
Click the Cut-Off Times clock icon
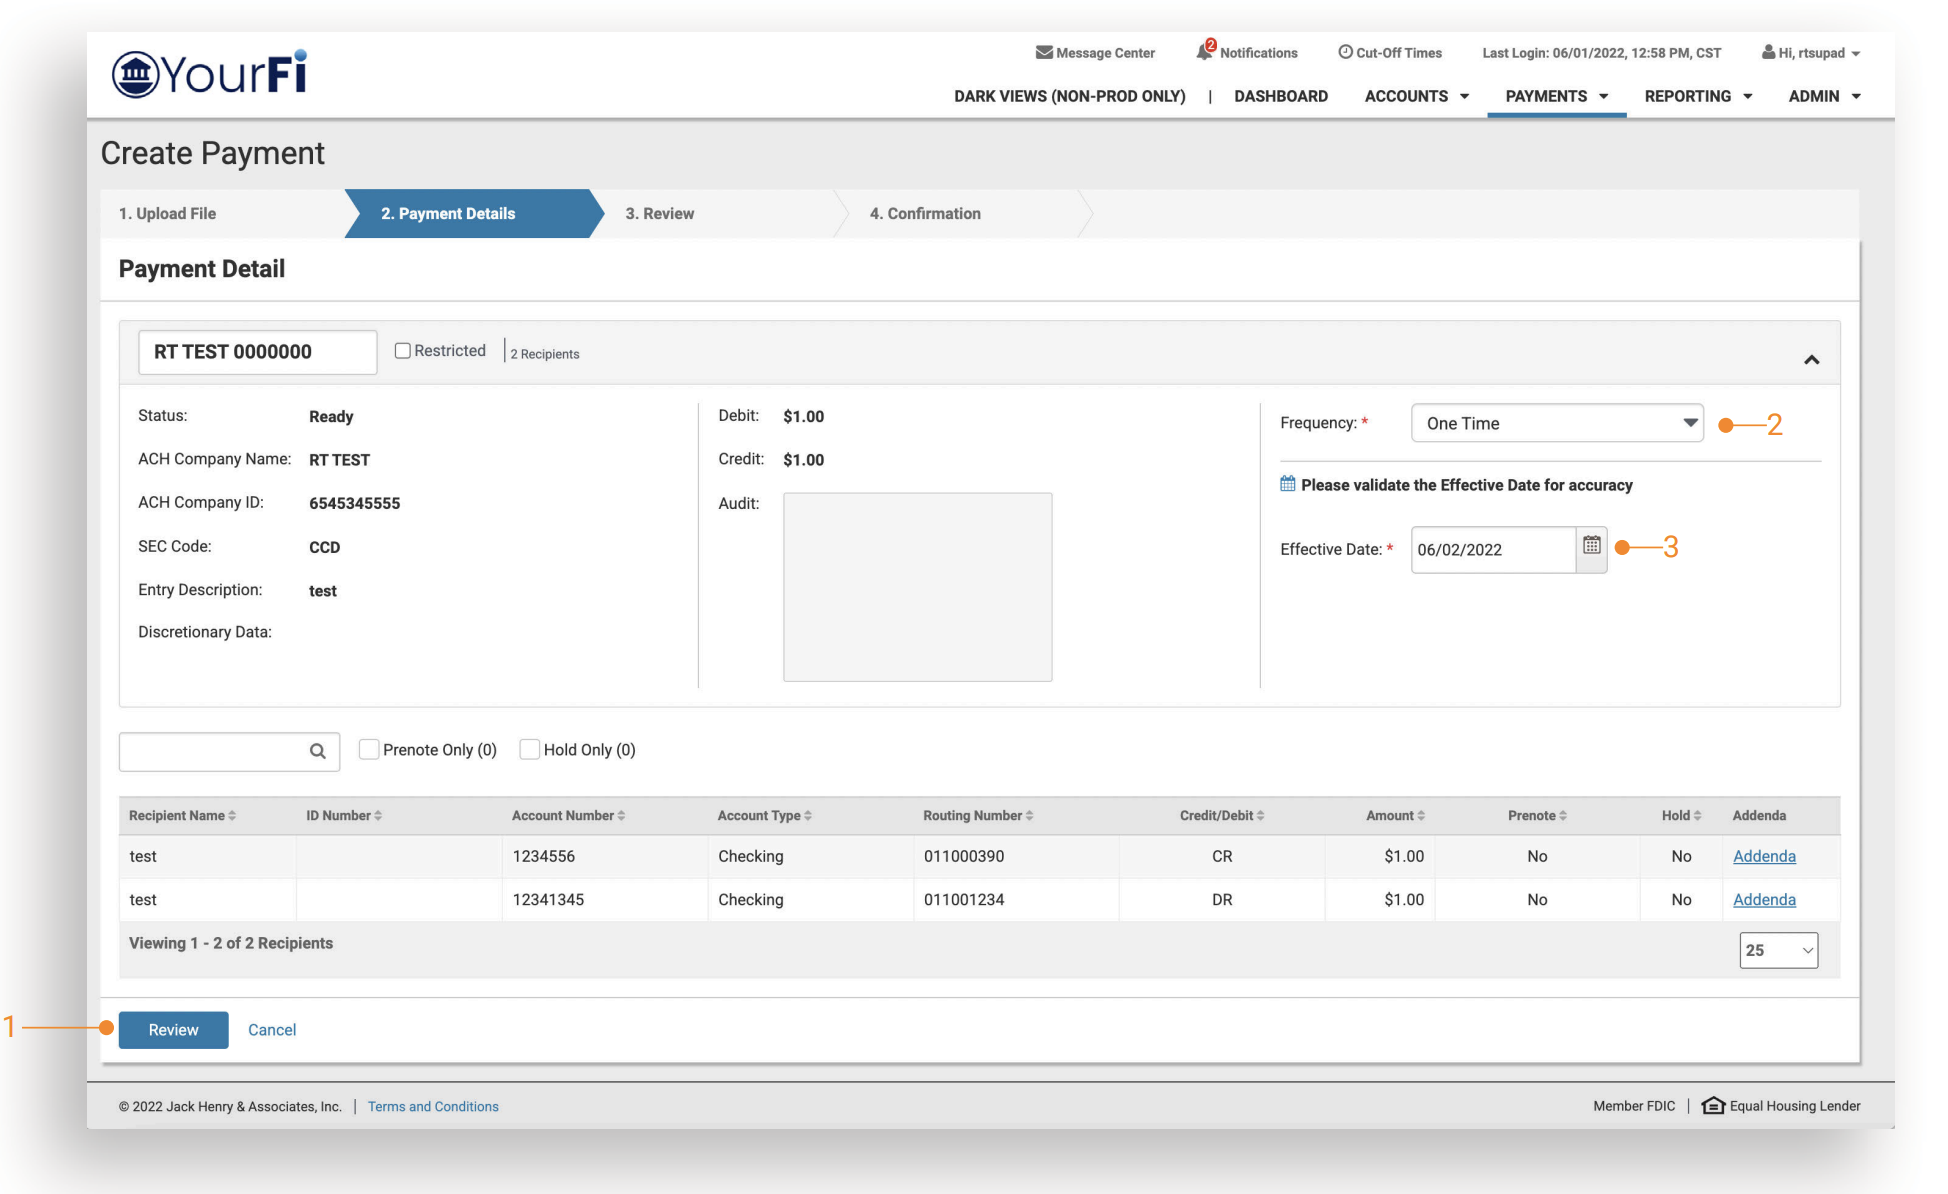1345,52
